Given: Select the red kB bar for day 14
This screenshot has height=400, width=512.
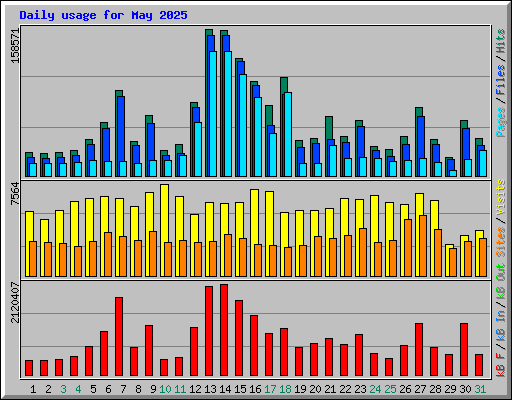Looking at the screenshot, I should coord(224,330).
